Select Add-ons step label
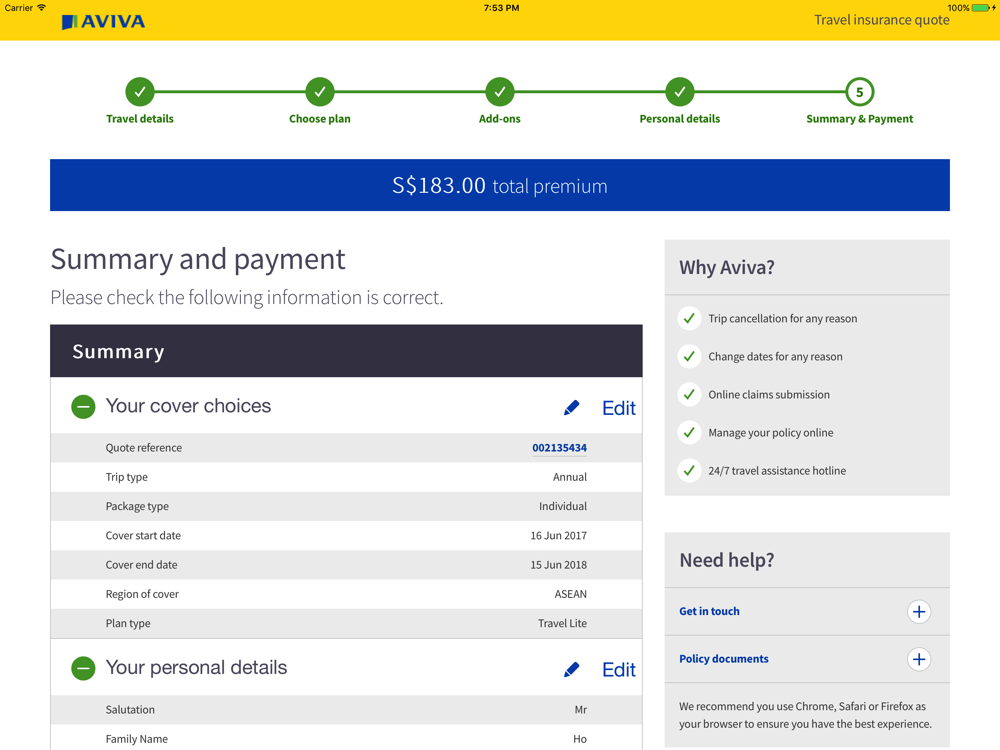This screenshot has height=750, width=1000. 500,119
